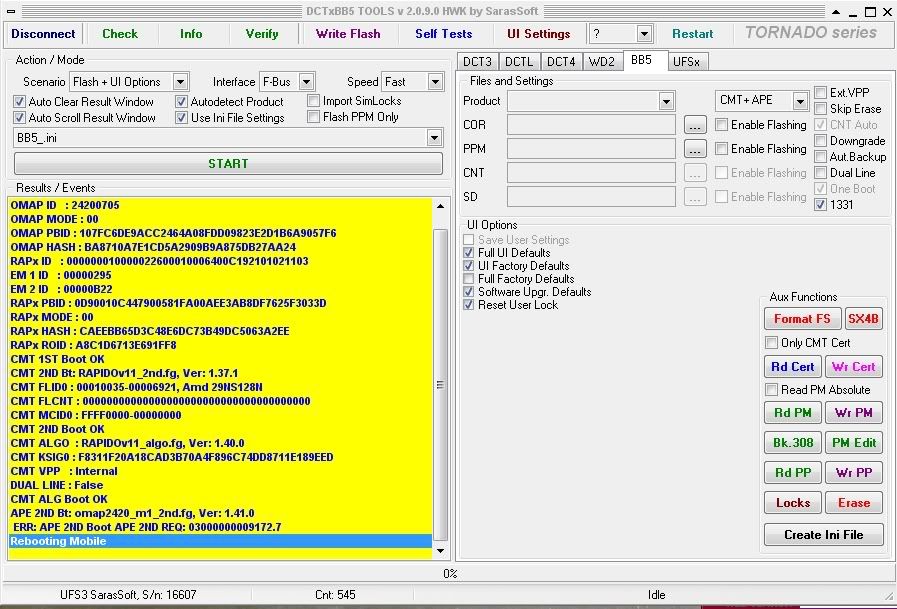Click the results vertical scrollbar thumb

click(440, 385)
